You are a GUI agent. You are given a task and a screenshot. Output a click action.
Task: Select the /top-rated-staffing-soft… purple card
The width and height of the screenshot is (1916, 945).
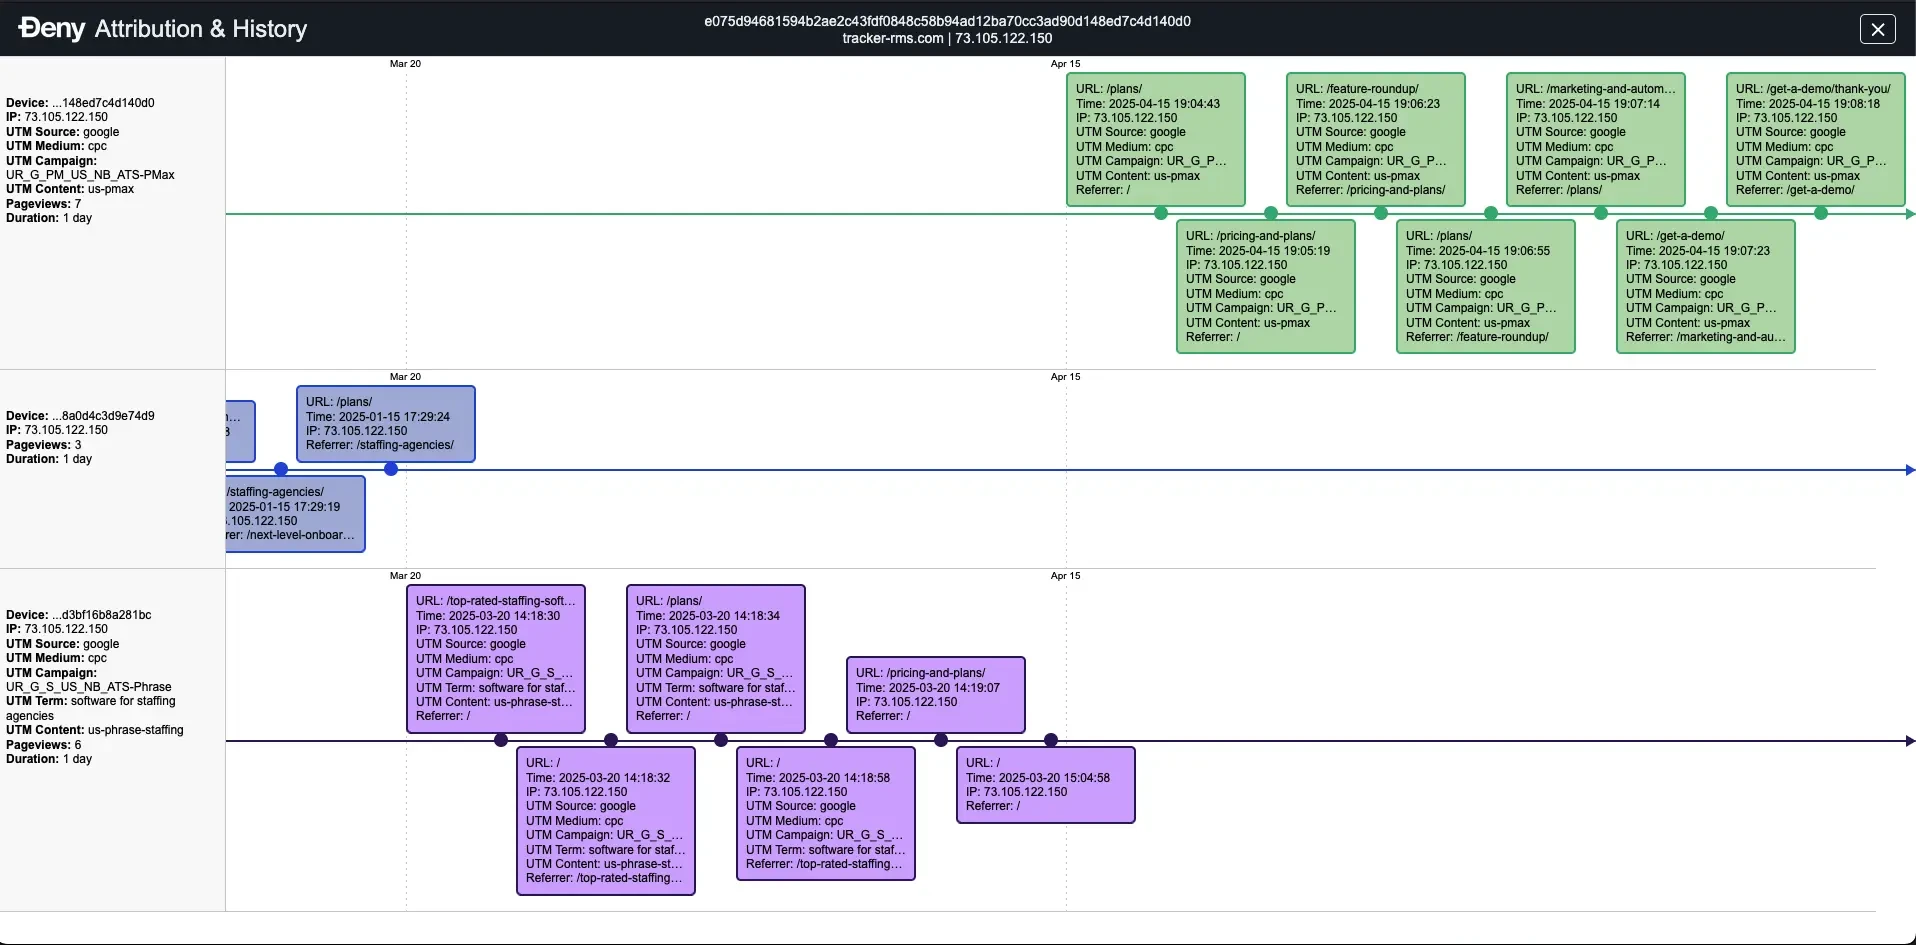tap(496, 659)
